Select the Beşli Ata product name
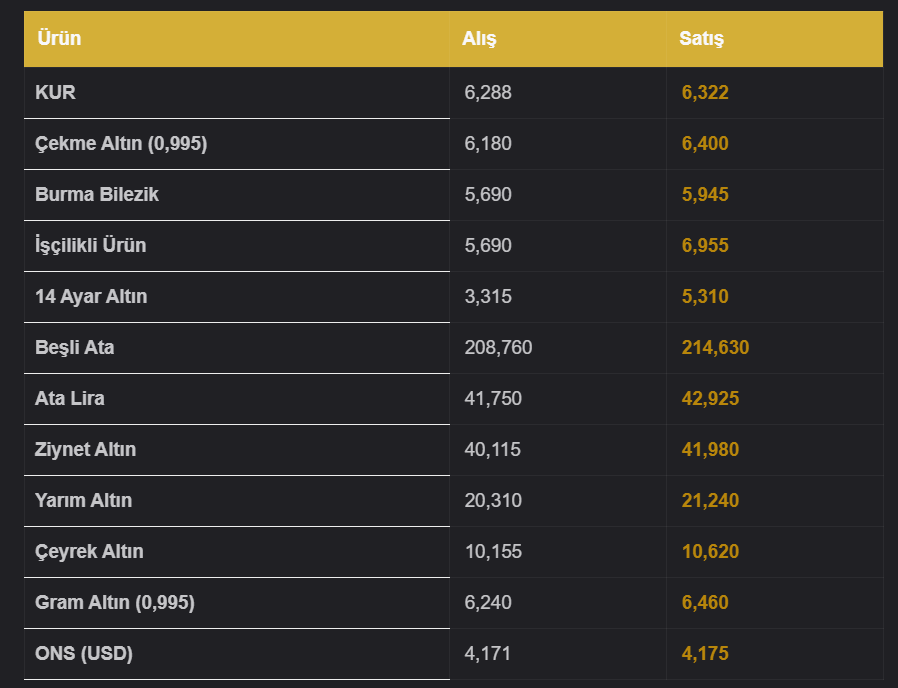Screen dimensions: 898x688 [74, 347]
